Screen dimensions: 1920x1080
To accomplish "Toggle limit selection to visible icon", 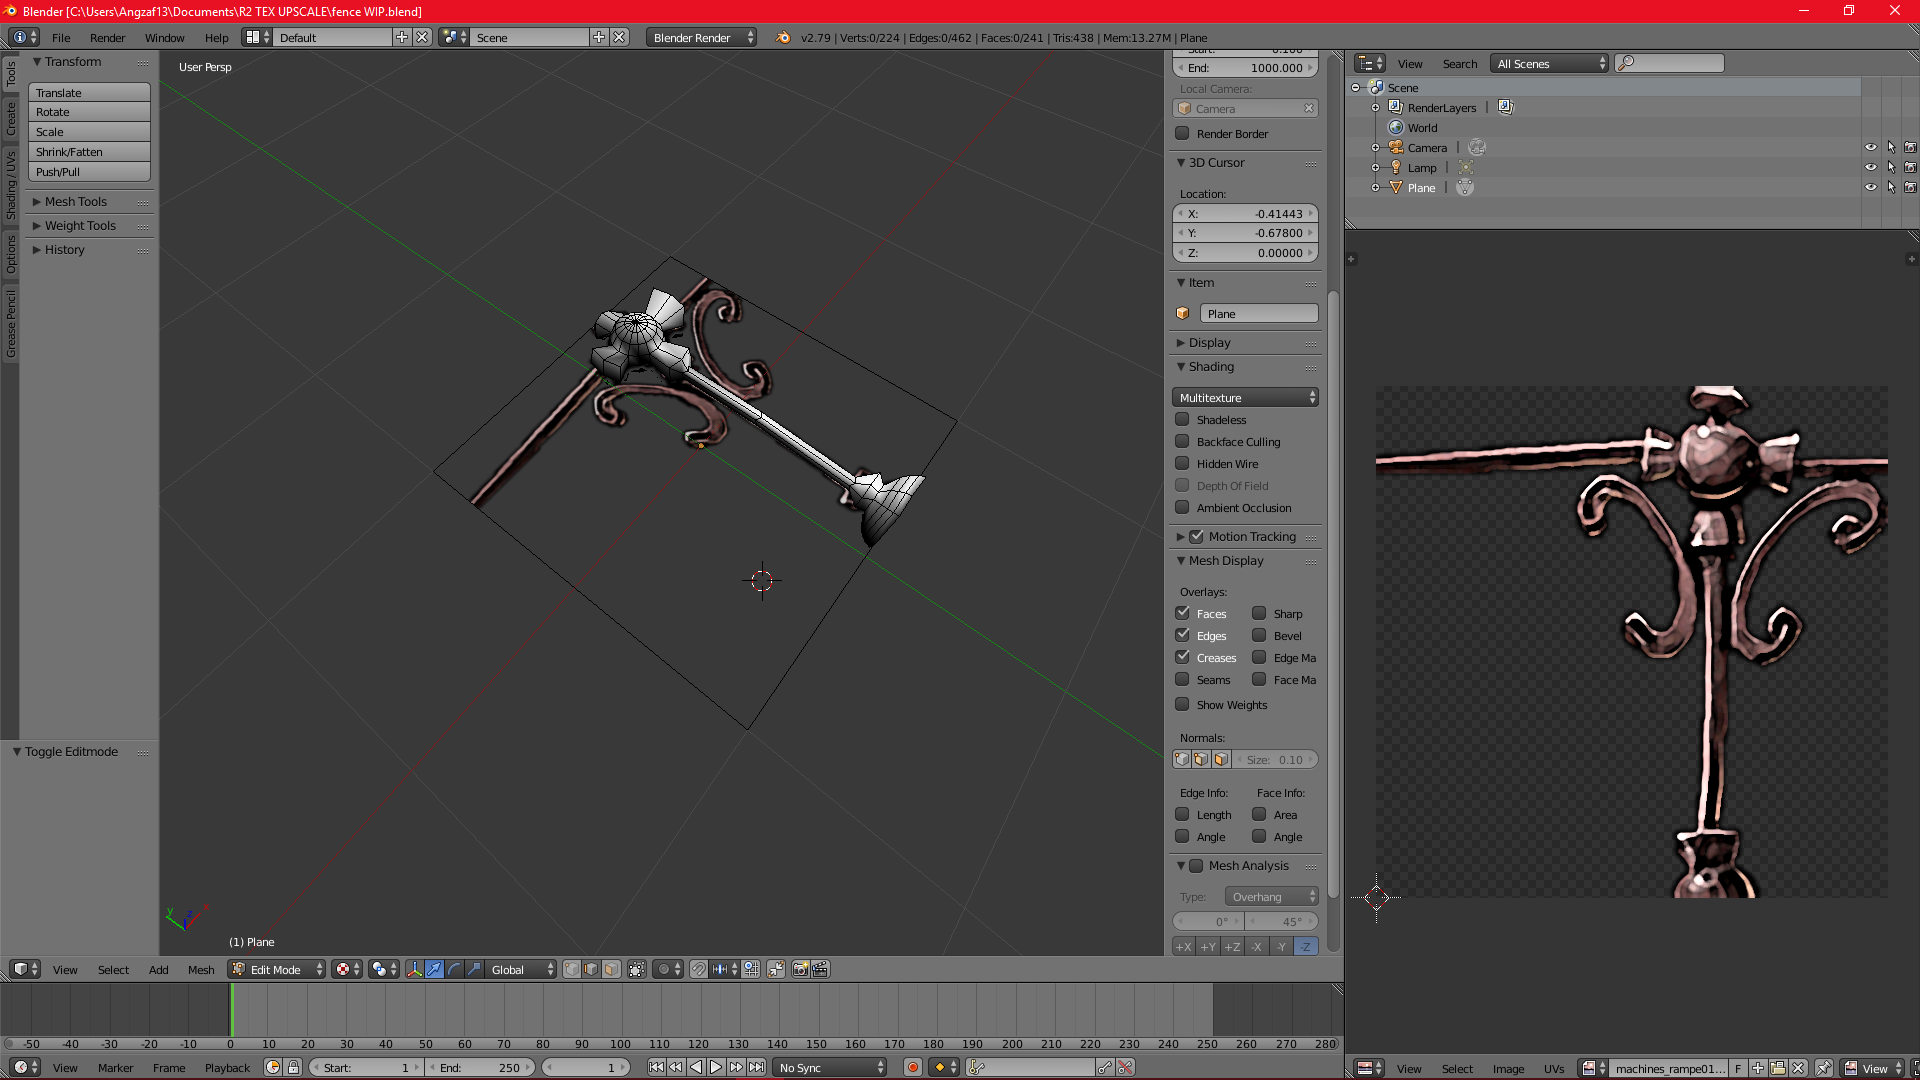I will (x=637, y=969).
